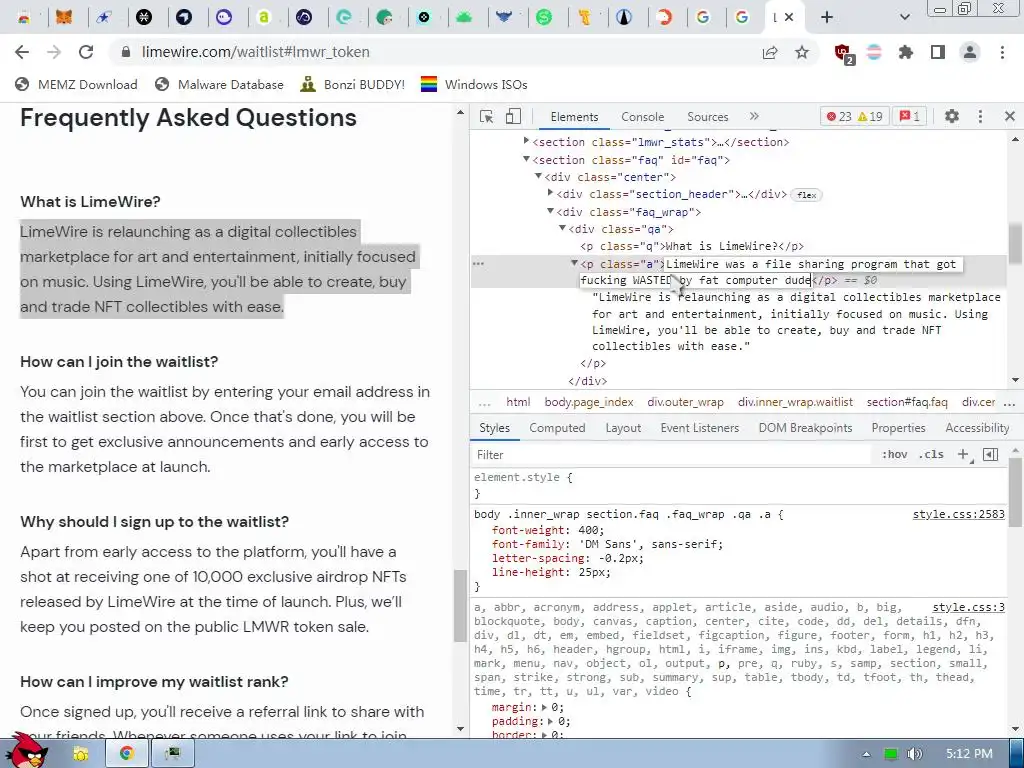Open the tab search dropdown arrow
The image size is (1024, 768).
[x=904, y=18]
